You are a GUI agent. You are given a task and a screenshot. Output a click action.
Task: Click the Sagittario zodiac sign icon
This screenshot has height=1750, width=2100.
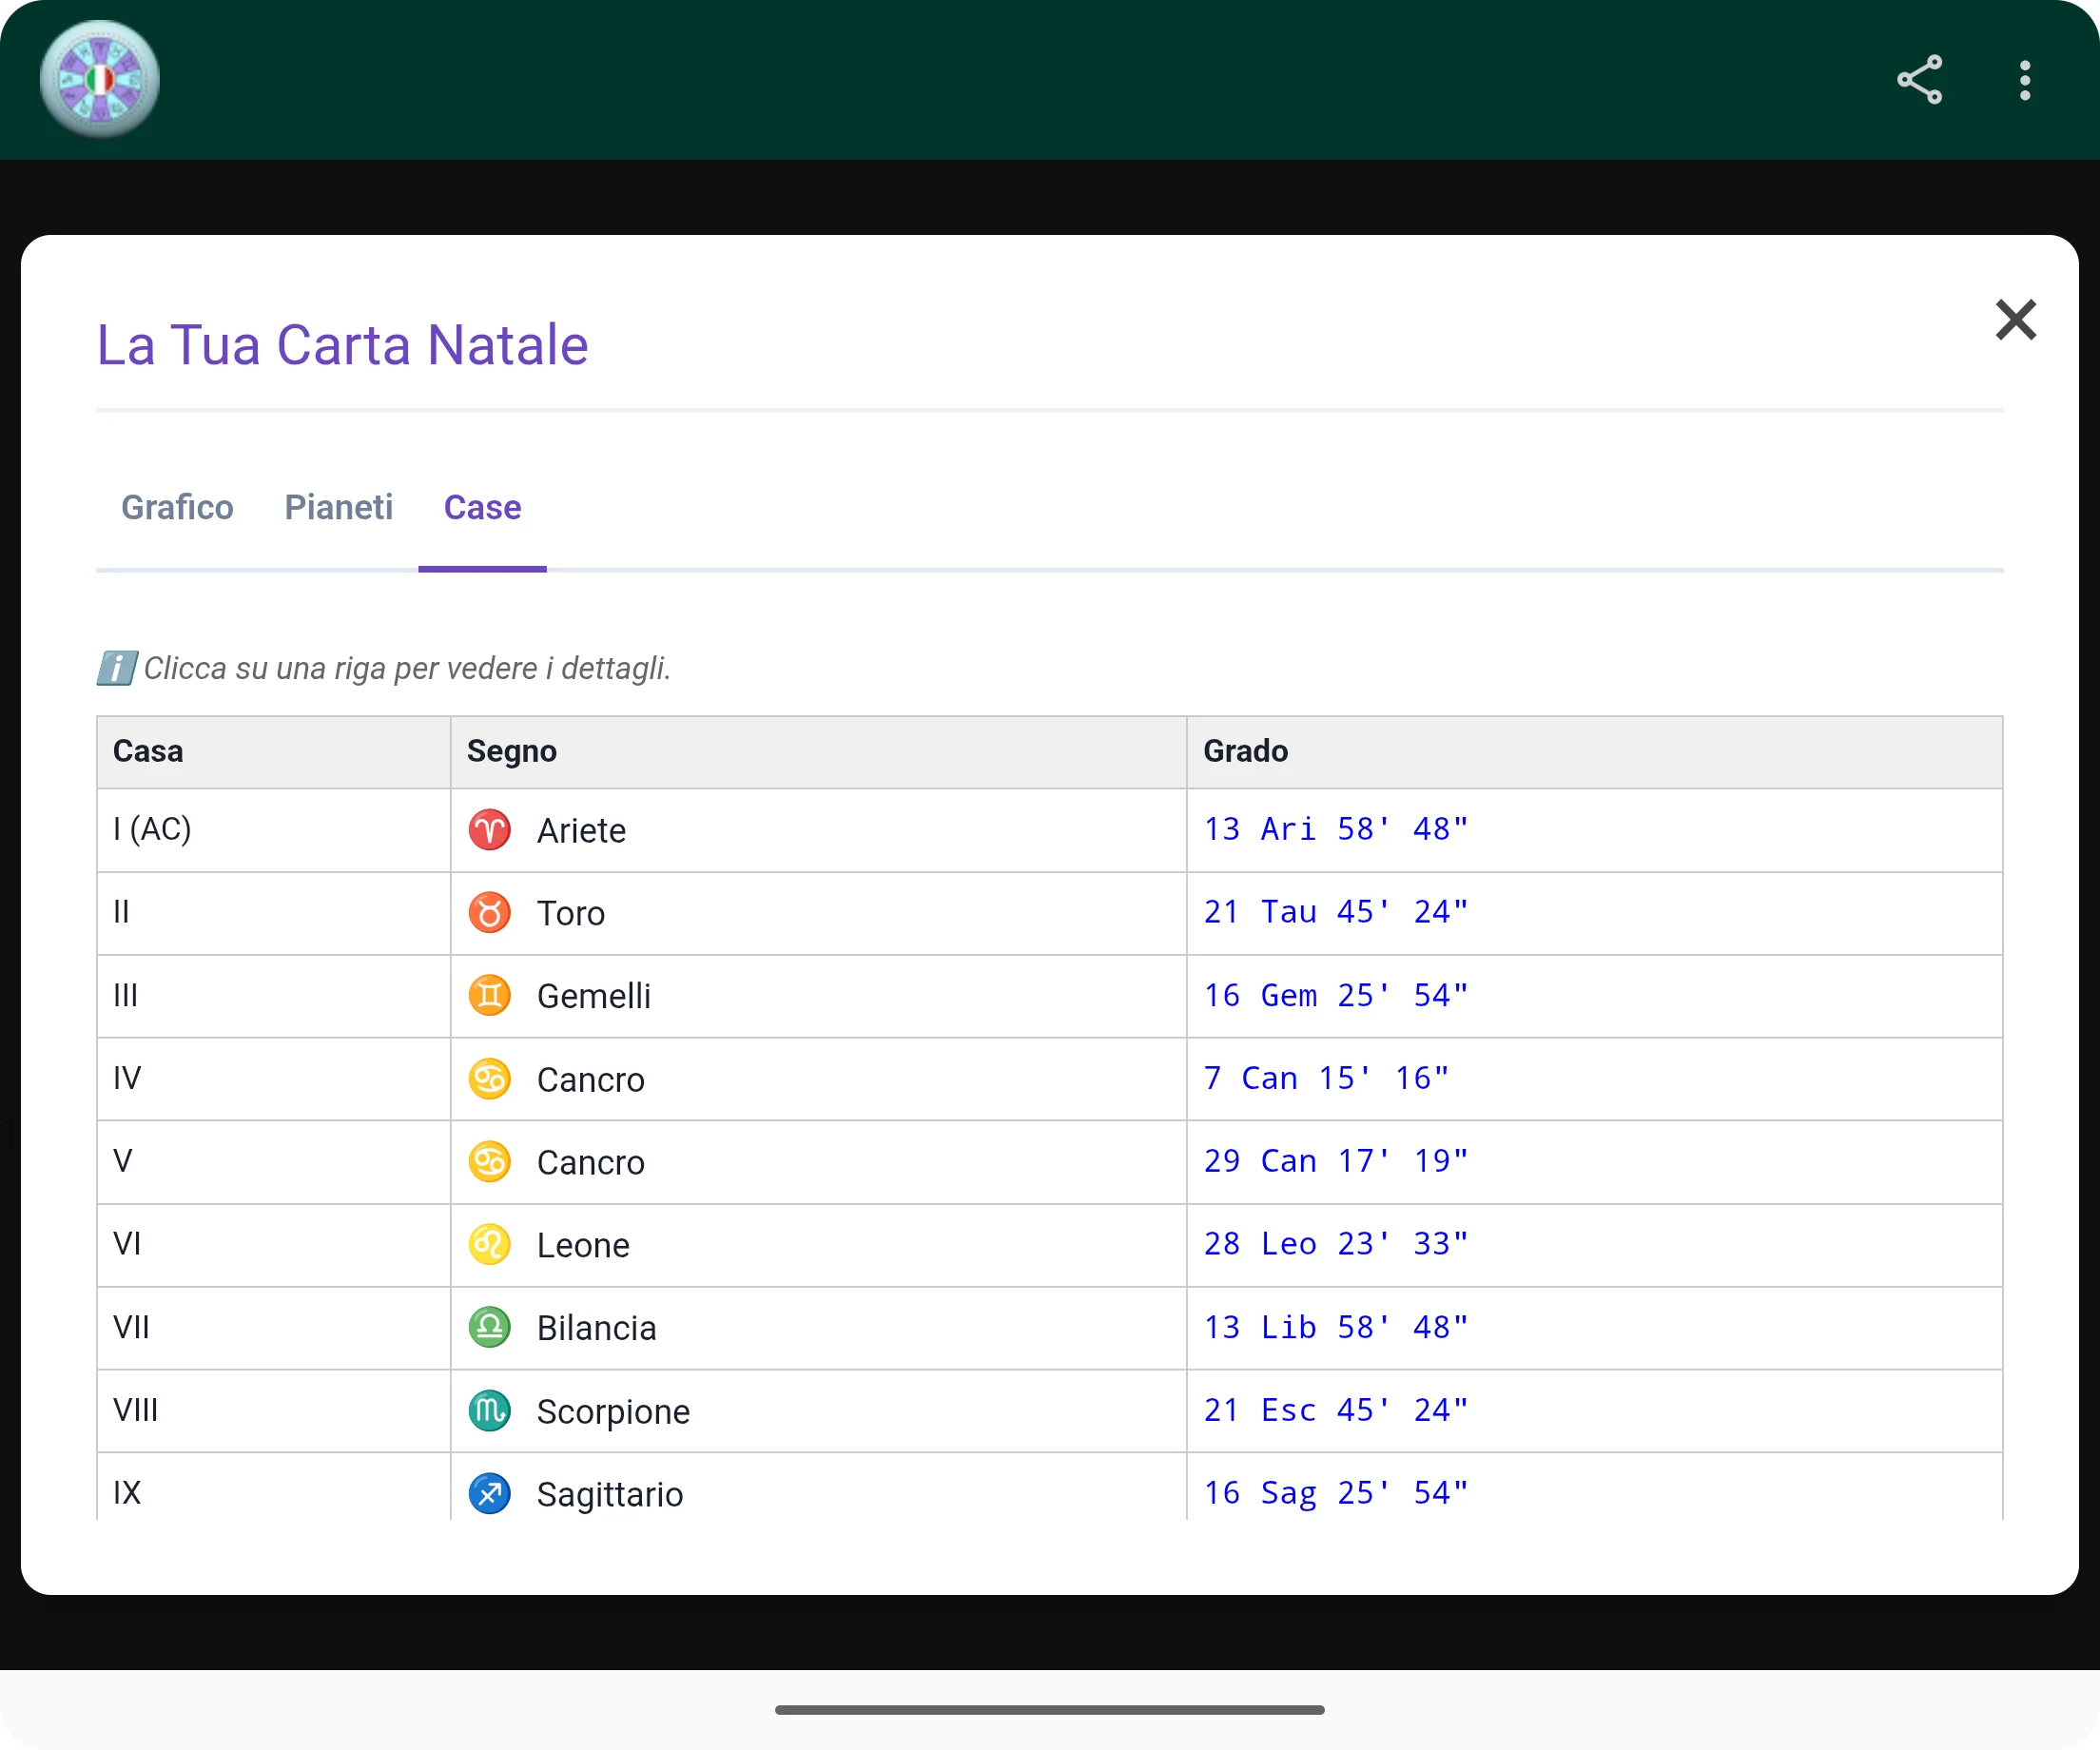[490, 1494]
